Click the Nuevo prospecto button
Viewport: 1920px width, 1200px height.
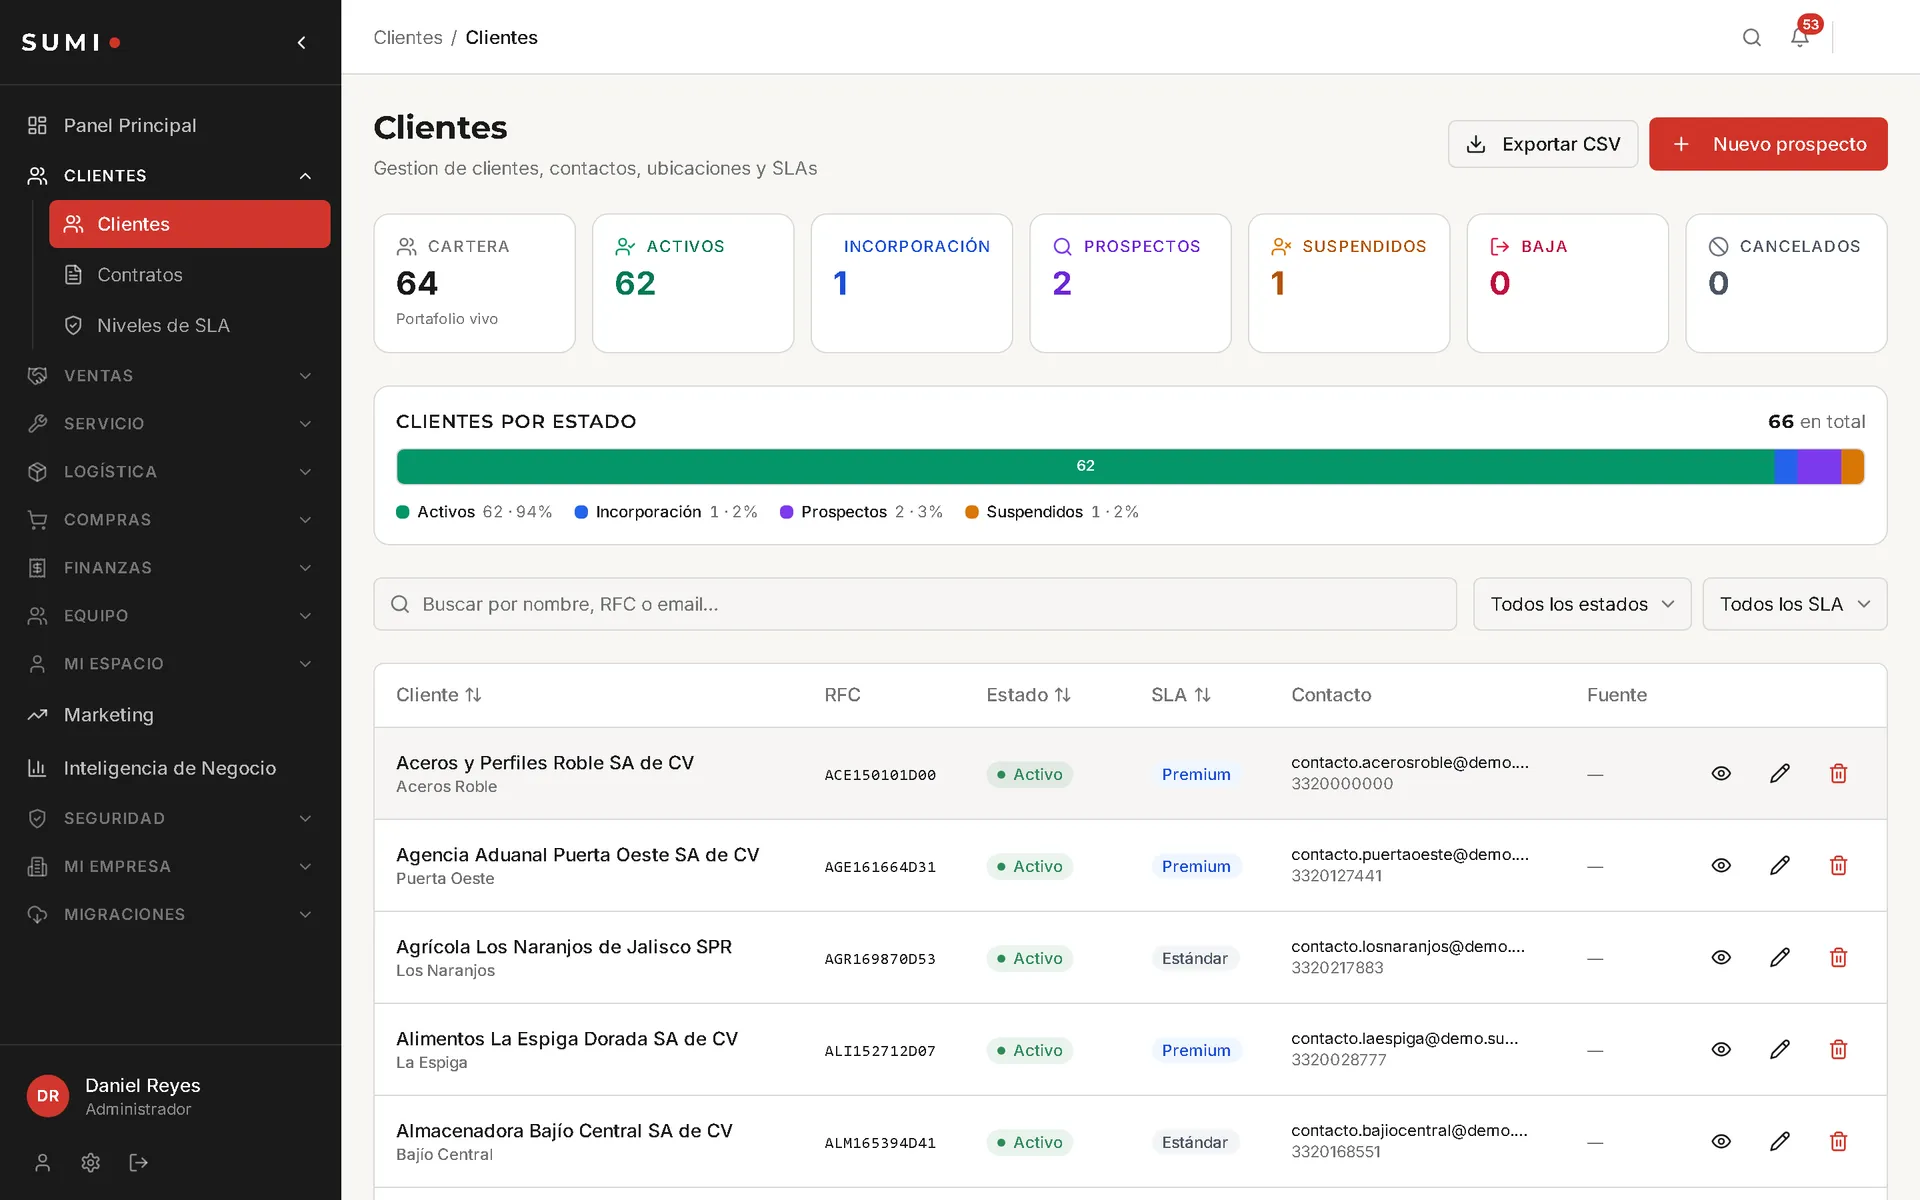(x=1768, y=144)
